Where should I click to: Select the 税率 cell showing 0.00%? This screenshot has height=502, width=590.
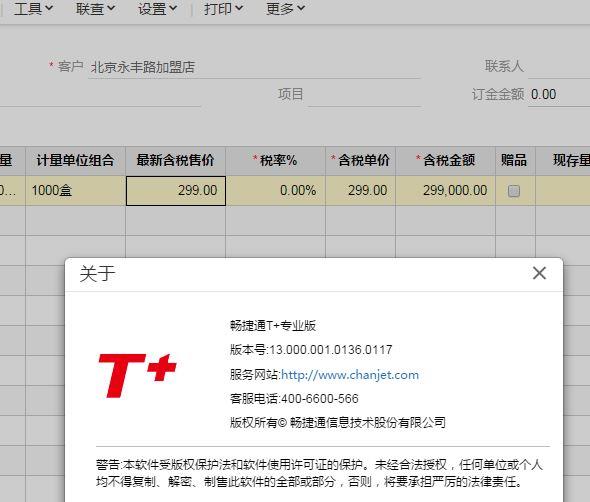click(275, 191)
